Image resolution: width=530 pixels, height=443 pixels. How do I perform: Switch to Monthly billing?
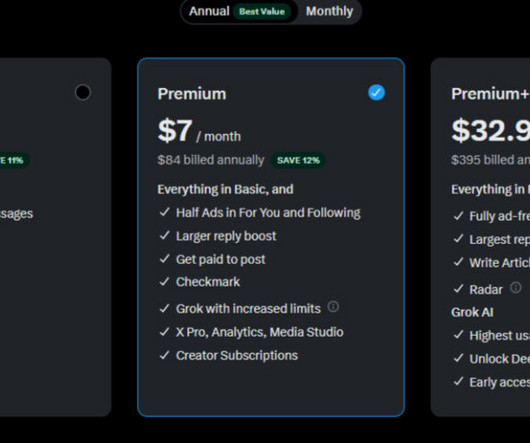(x=329, y=11)
